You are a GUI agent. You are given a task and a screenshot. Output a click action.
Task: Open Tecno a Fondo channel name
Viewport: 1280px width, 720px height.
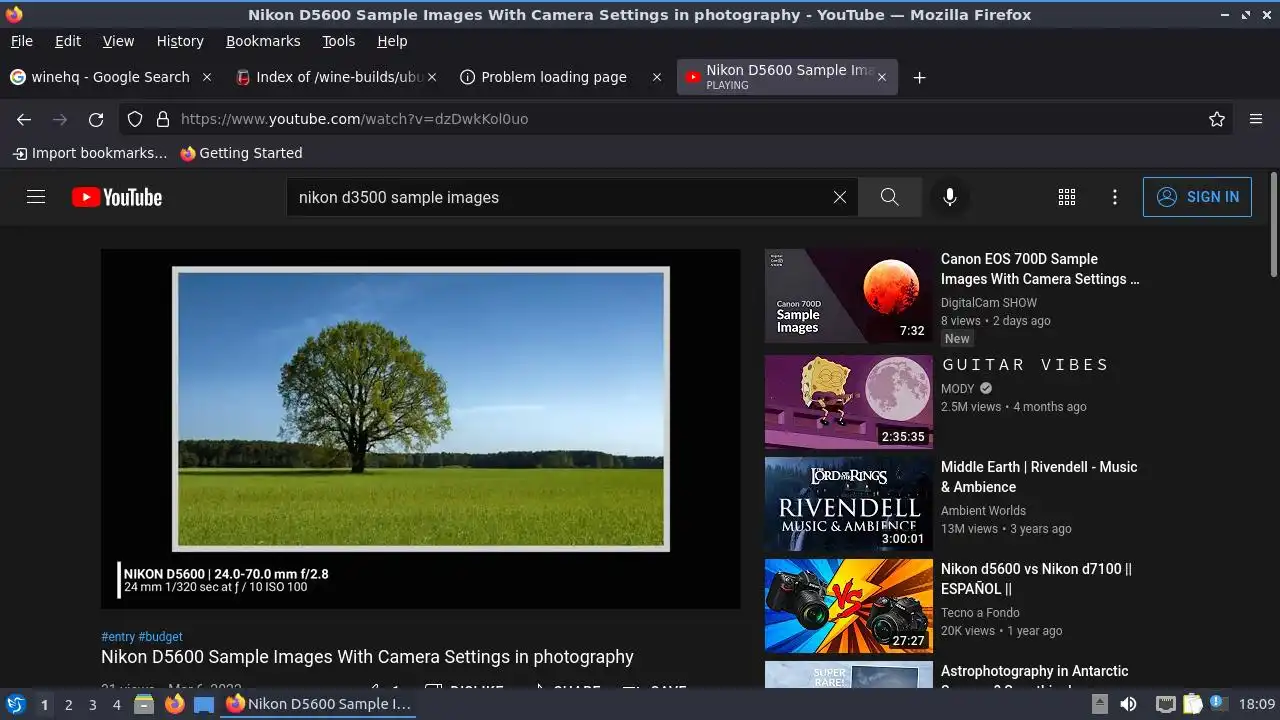tap(980, 613)
